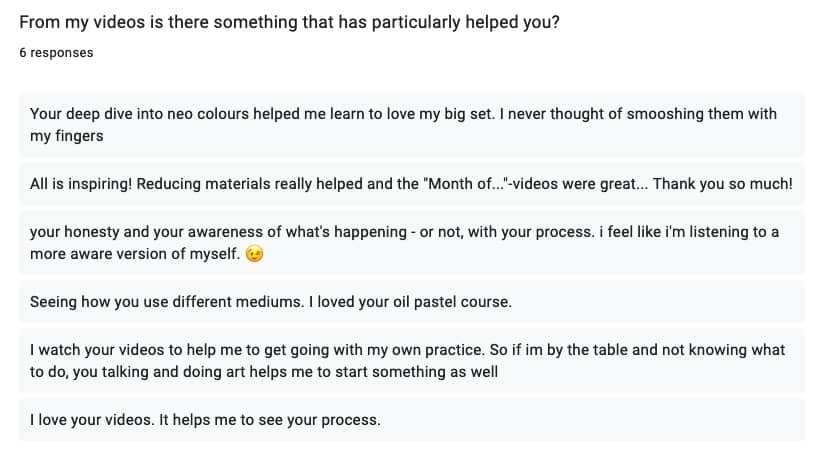Click the response about honesty and awareness
The width and height of the screenshot is (825, 454).
412,243
